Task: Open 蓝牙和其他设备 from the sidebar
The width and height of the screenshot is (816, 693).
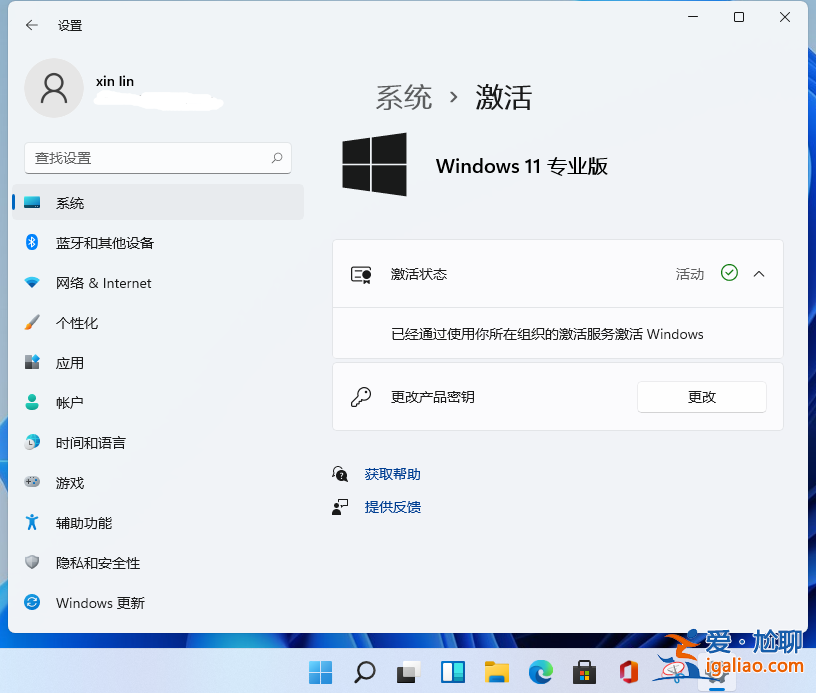Action: tap(105, 242)
